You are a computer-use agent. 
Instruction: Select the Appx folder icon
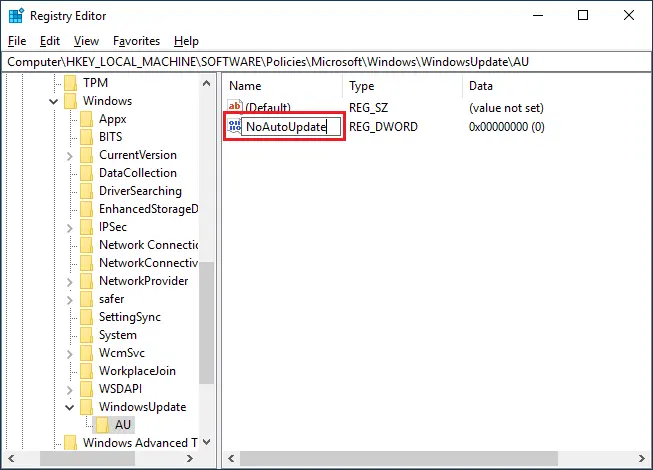pyautogui.click(x=86, y=119)
